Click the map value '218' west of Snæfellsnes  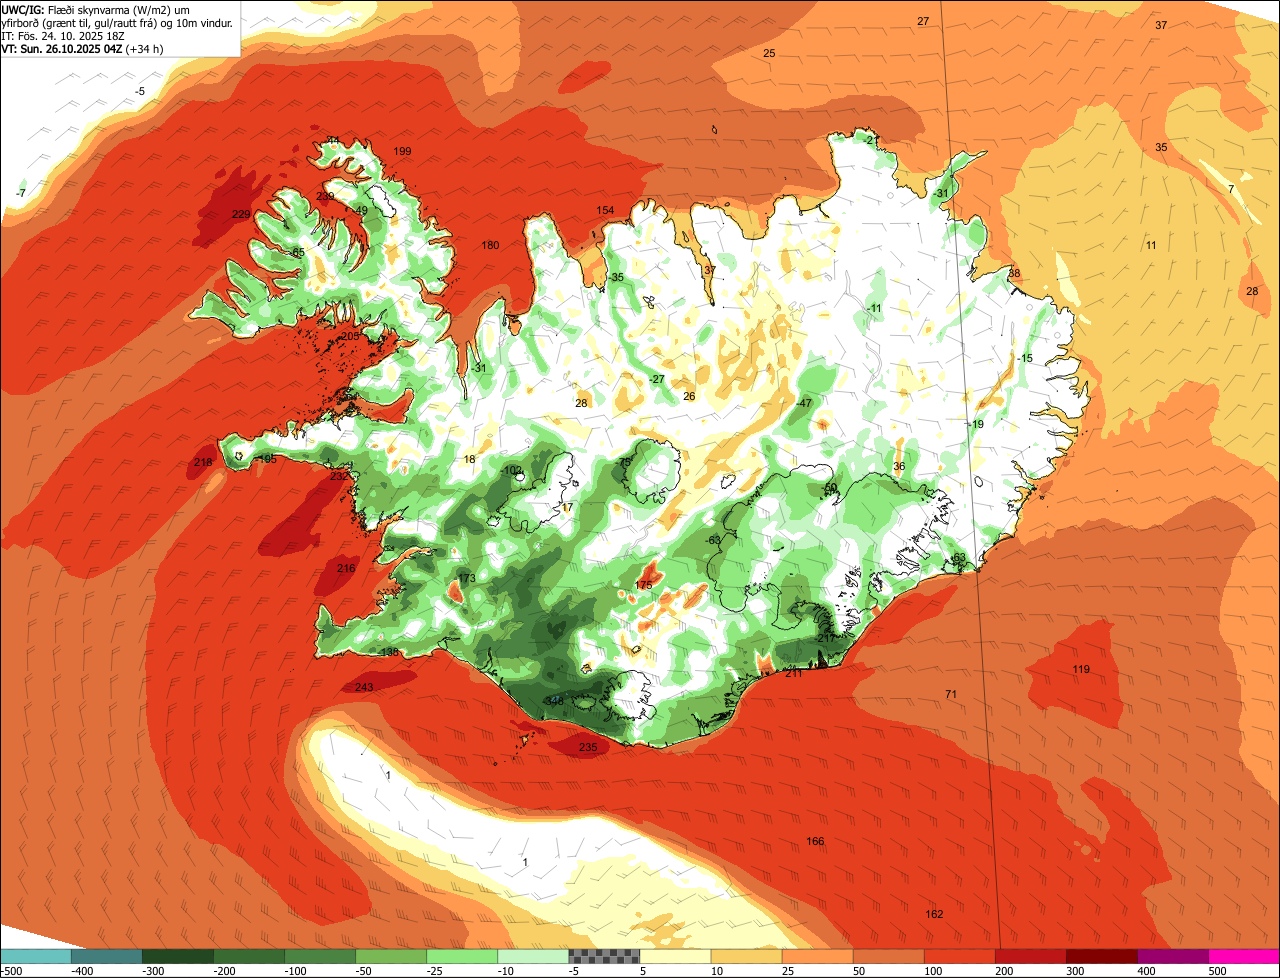203,462
